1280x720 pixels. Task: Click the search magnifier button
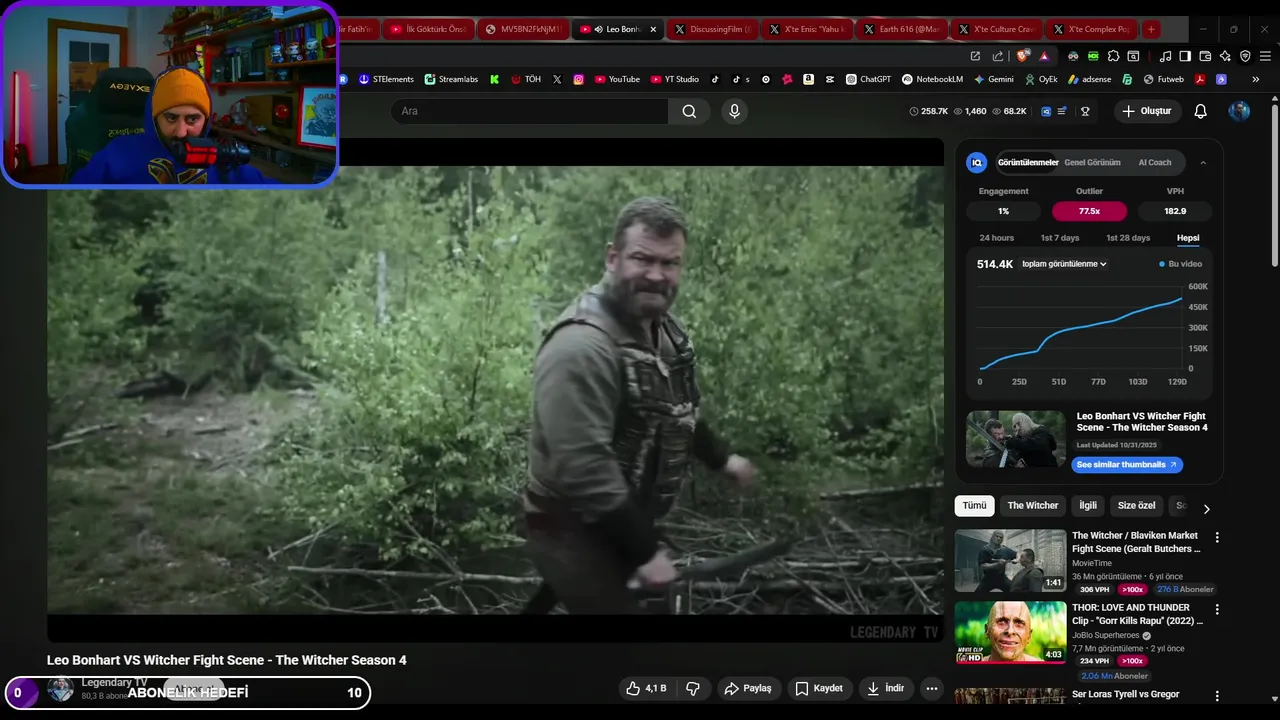point(689,111)
